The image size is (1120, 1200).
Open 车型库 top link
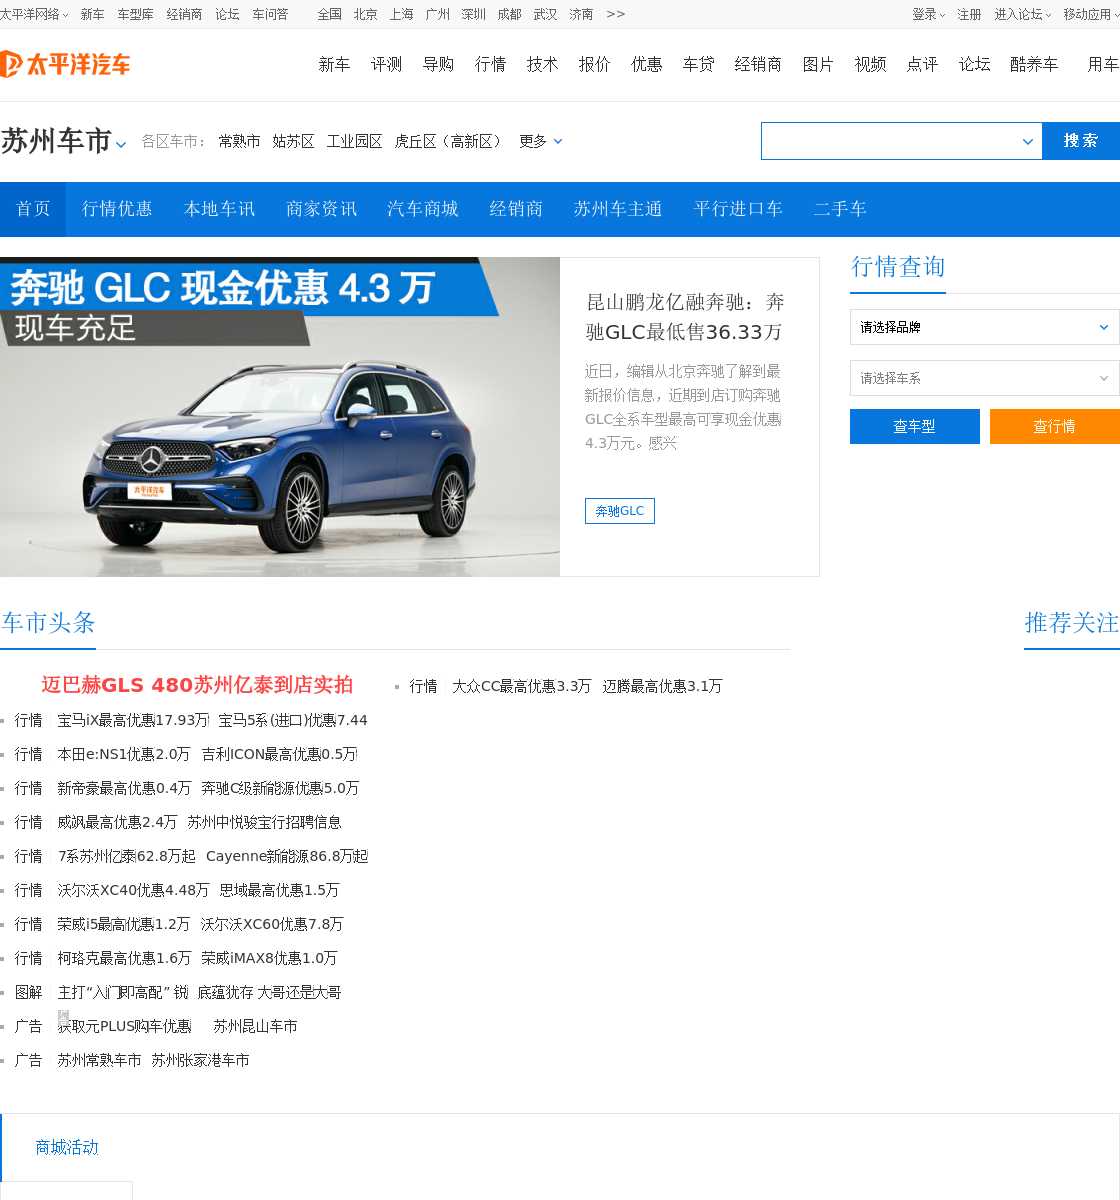136,14
